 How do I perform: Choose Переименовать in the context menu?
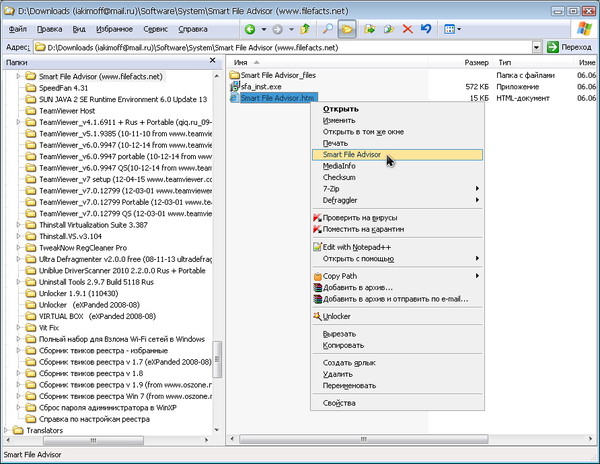click(397, 386)
